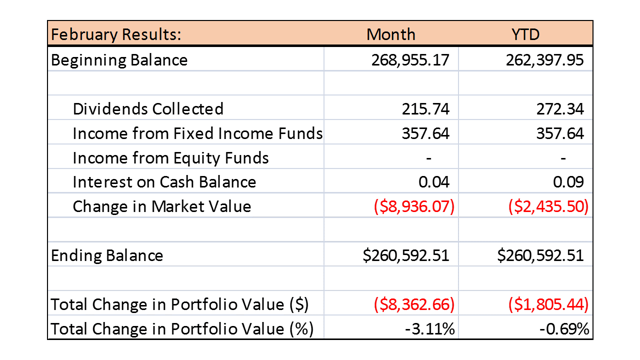Select the Month column header
640x360 pixels.
pyautogui.click(x=391, y=34)
